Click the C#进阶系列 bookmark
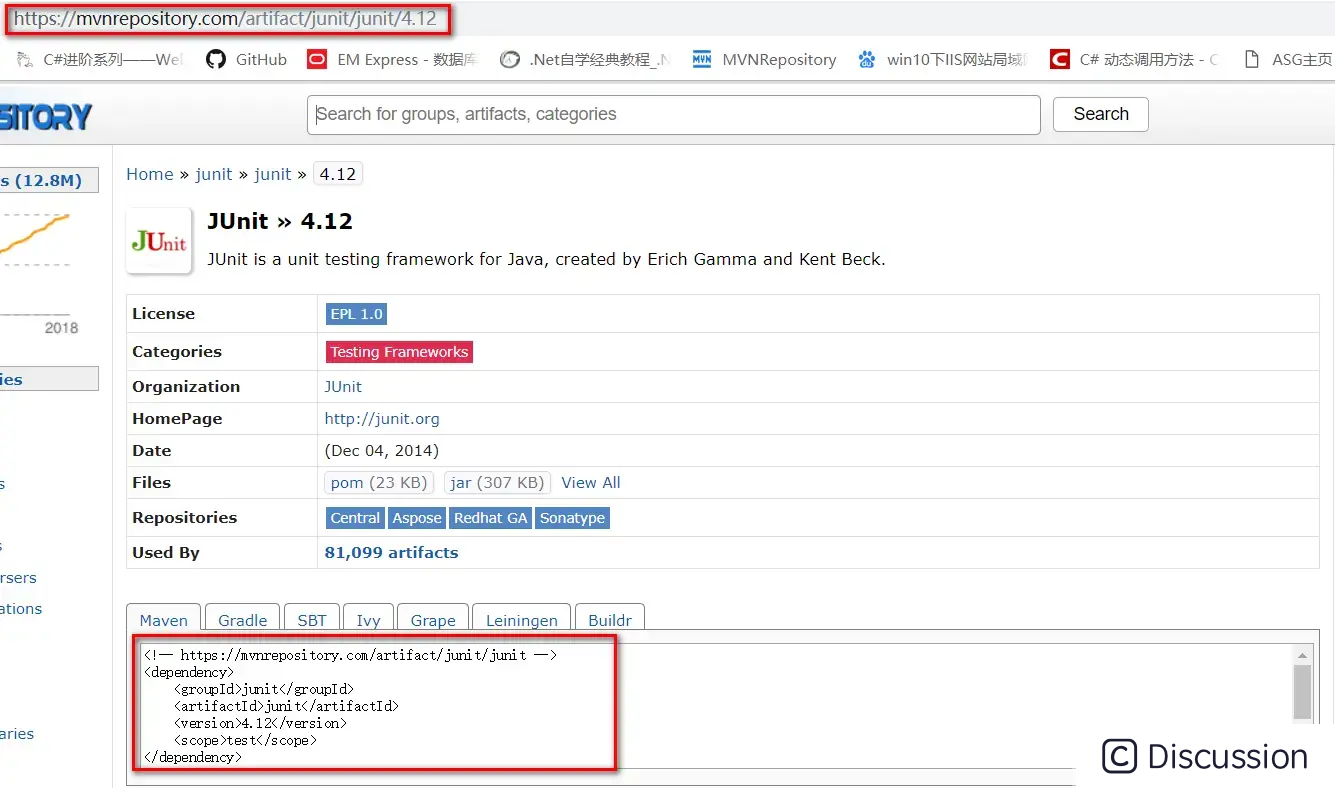This screenshot has height=788, width=1335. pos(101,59)
